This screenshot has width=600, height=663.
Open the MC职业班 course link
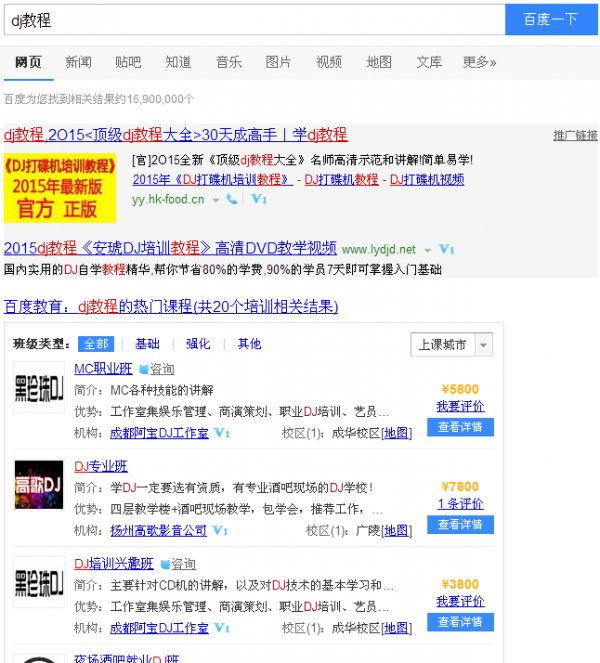tap(103, 369)
